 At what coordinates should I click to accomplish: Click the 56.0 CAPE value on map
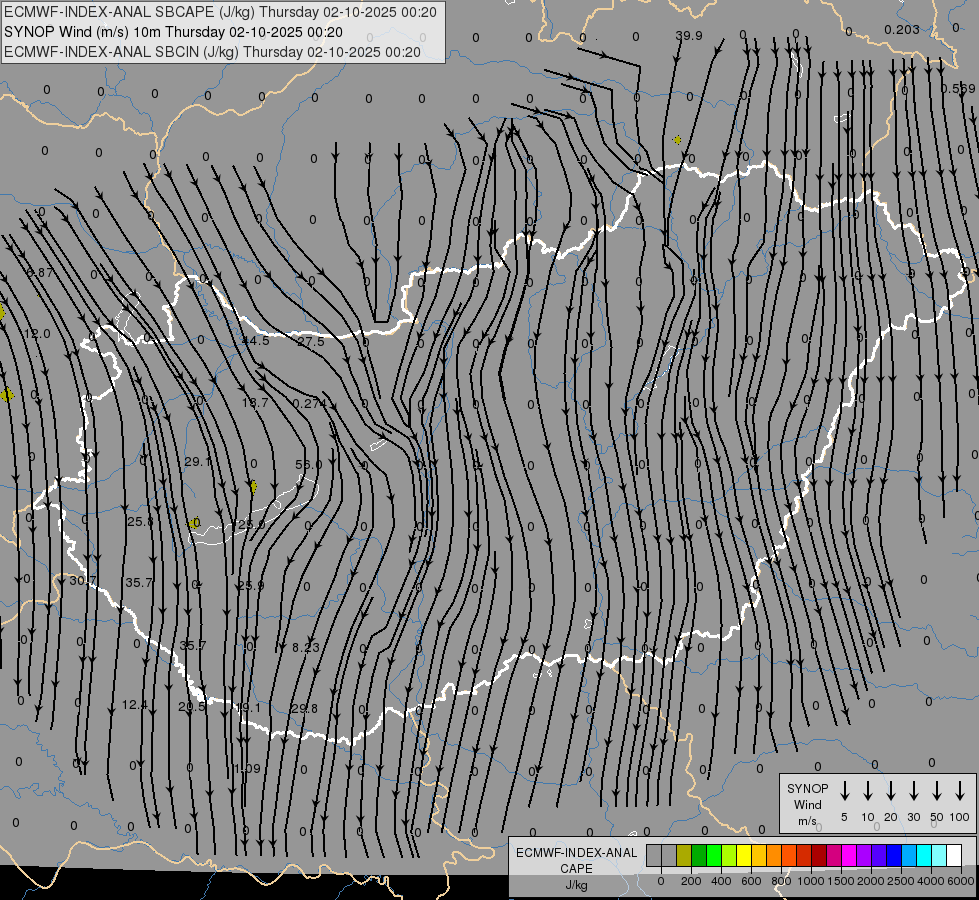pos(308,465)
